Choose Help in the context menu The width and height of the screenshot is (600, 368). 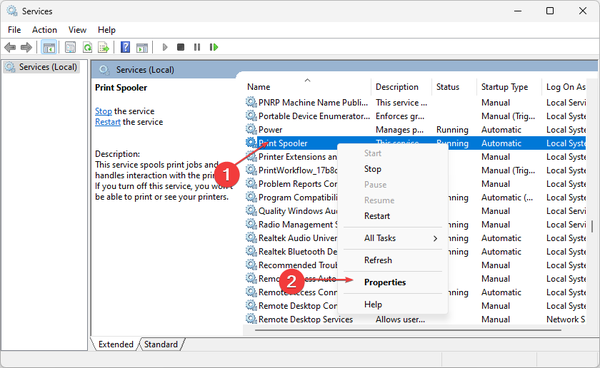click(373, 304)
